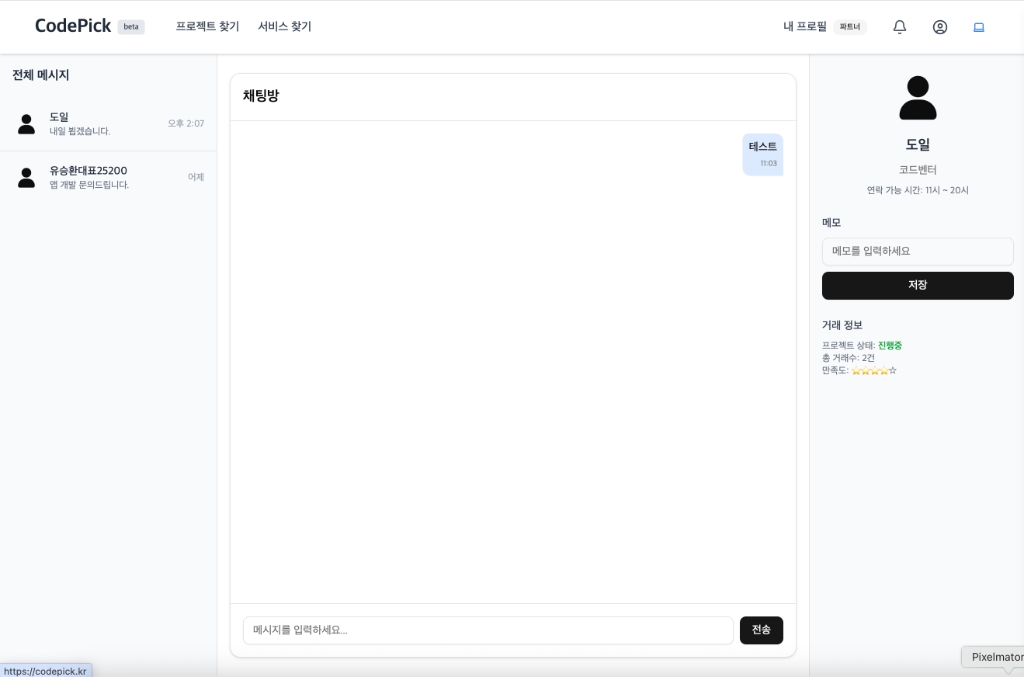Select the 도일 conversation
This screenshot has height=677, width=1024.
tap(108, 123)
